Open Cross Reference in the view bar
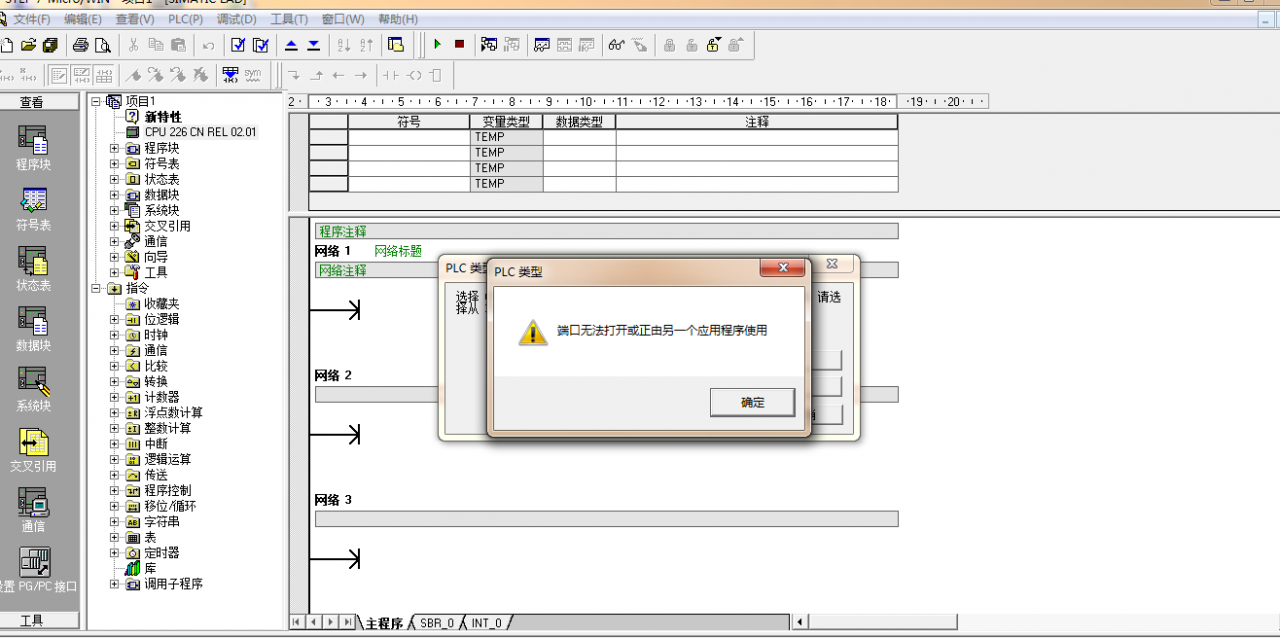This screenshot has width=1280, height=638. point(33,449)
